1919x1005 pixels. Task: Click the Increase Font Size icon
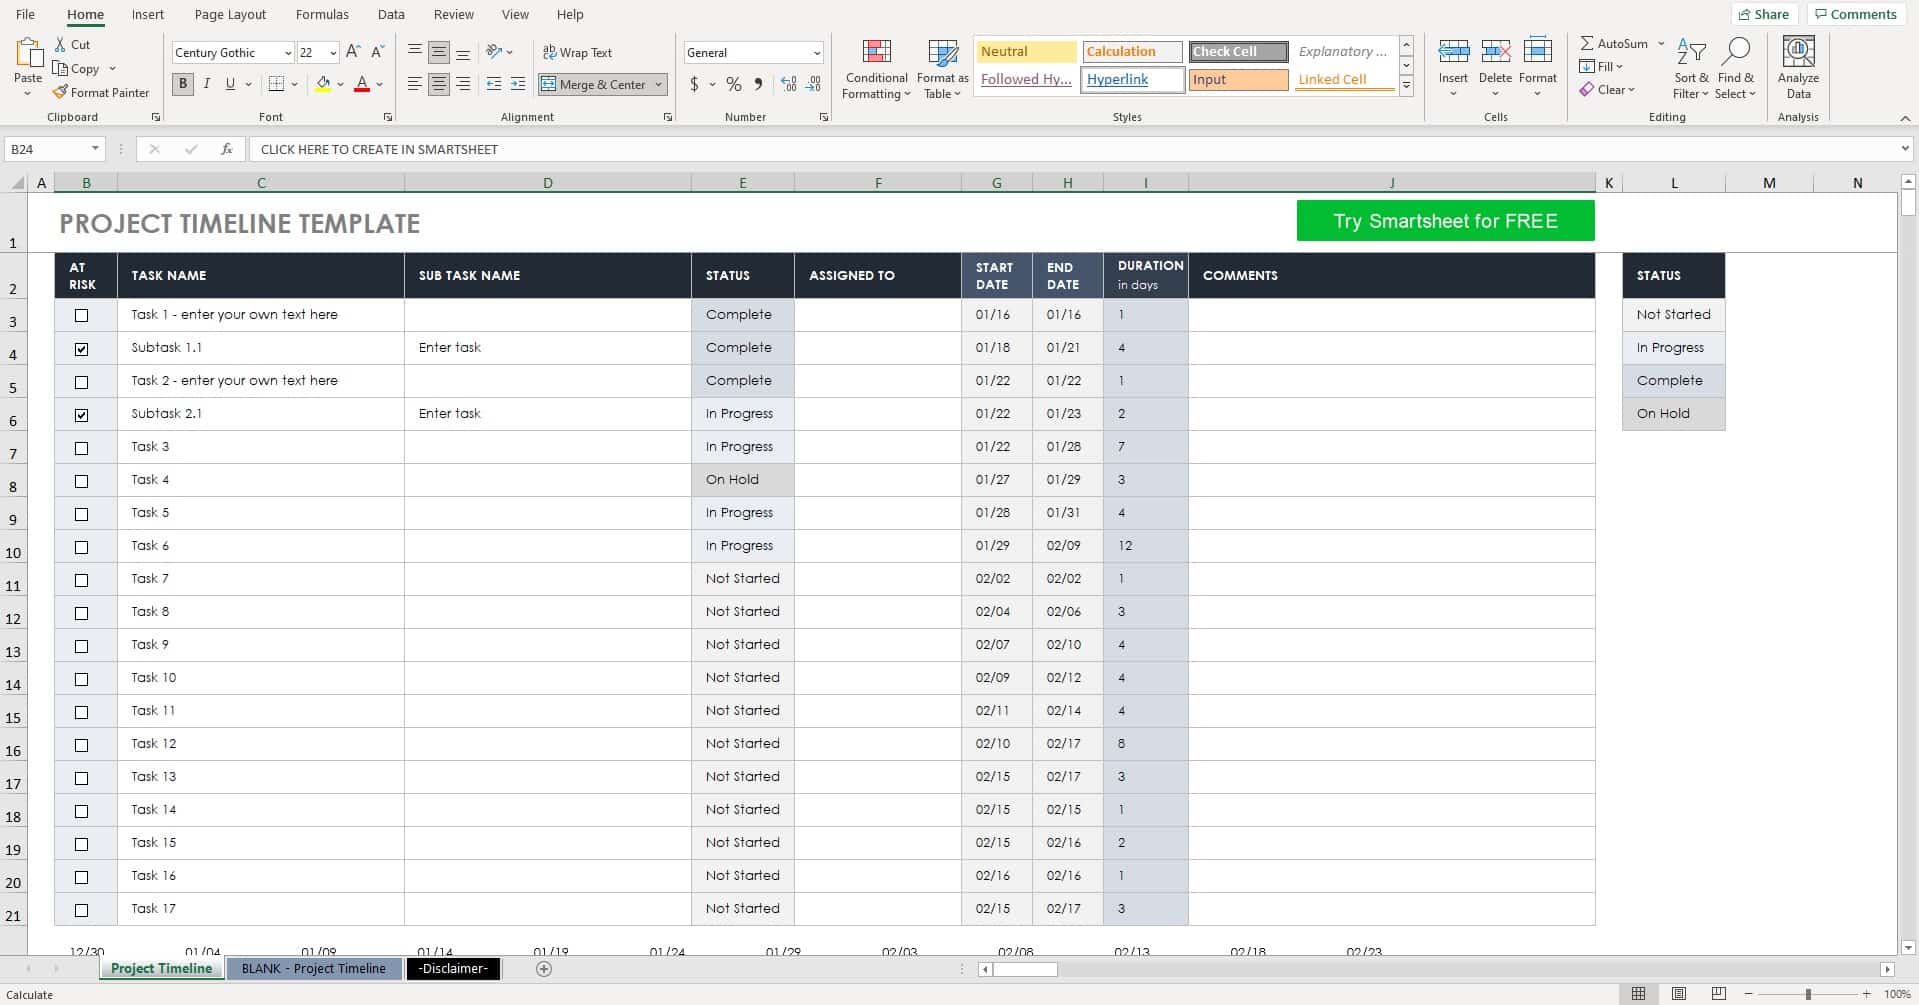(353, 52)
